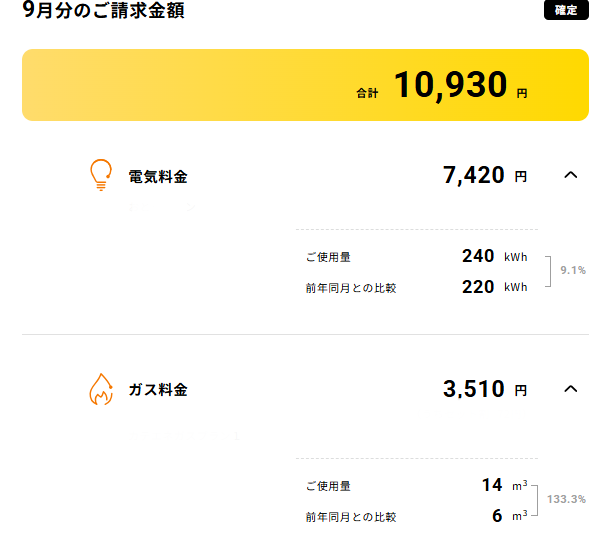Click the 240 kWh usage value
603x537 pixels.
[495, 256]
